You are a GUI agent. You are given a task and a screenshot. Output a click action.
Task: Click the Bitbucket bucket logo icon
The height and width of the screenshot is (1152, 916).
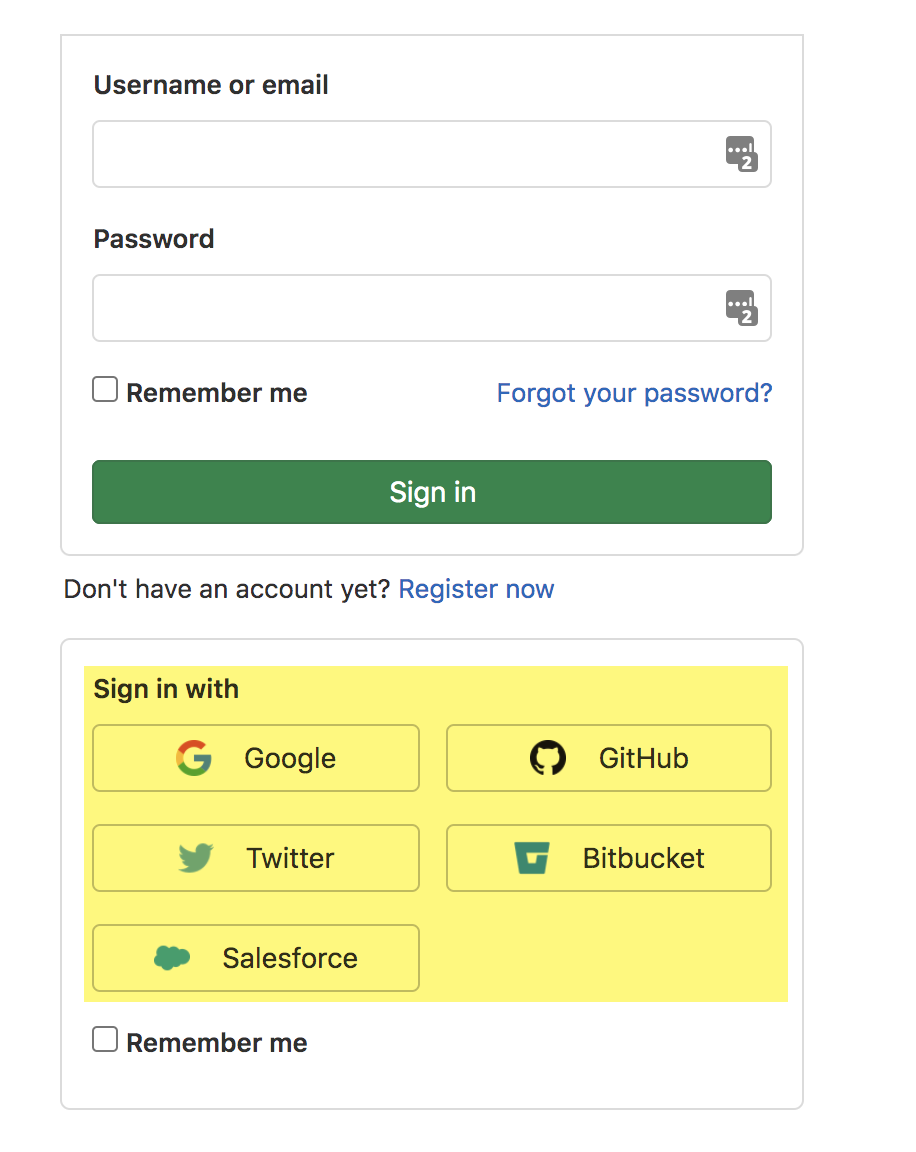532,858
